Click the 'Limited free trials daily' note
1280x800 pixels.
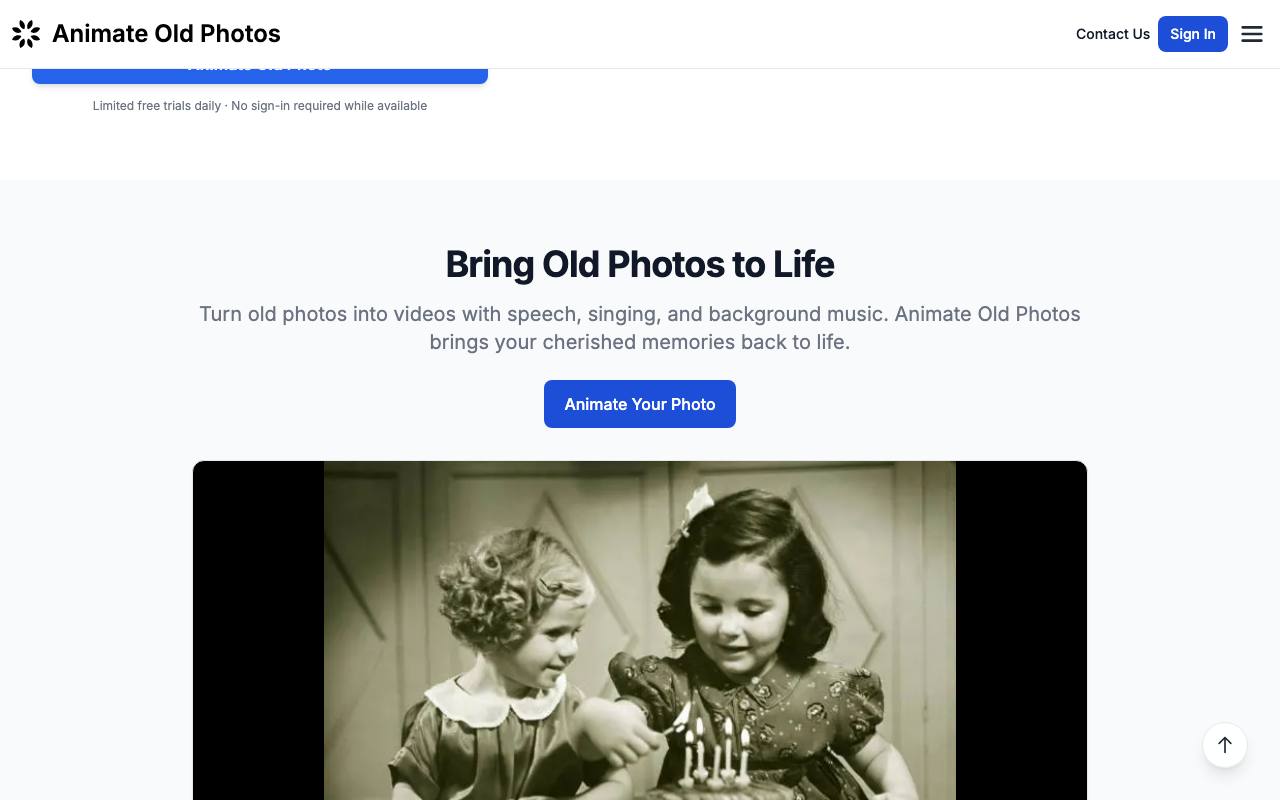(157, 106)
